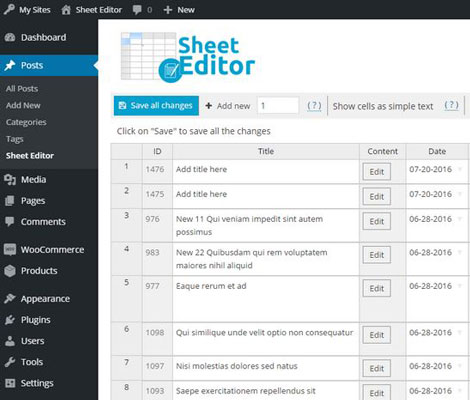The height and width of the screenshot is (400, 470).
Task: Click the Users person icon
Action: tap(10, 341)
